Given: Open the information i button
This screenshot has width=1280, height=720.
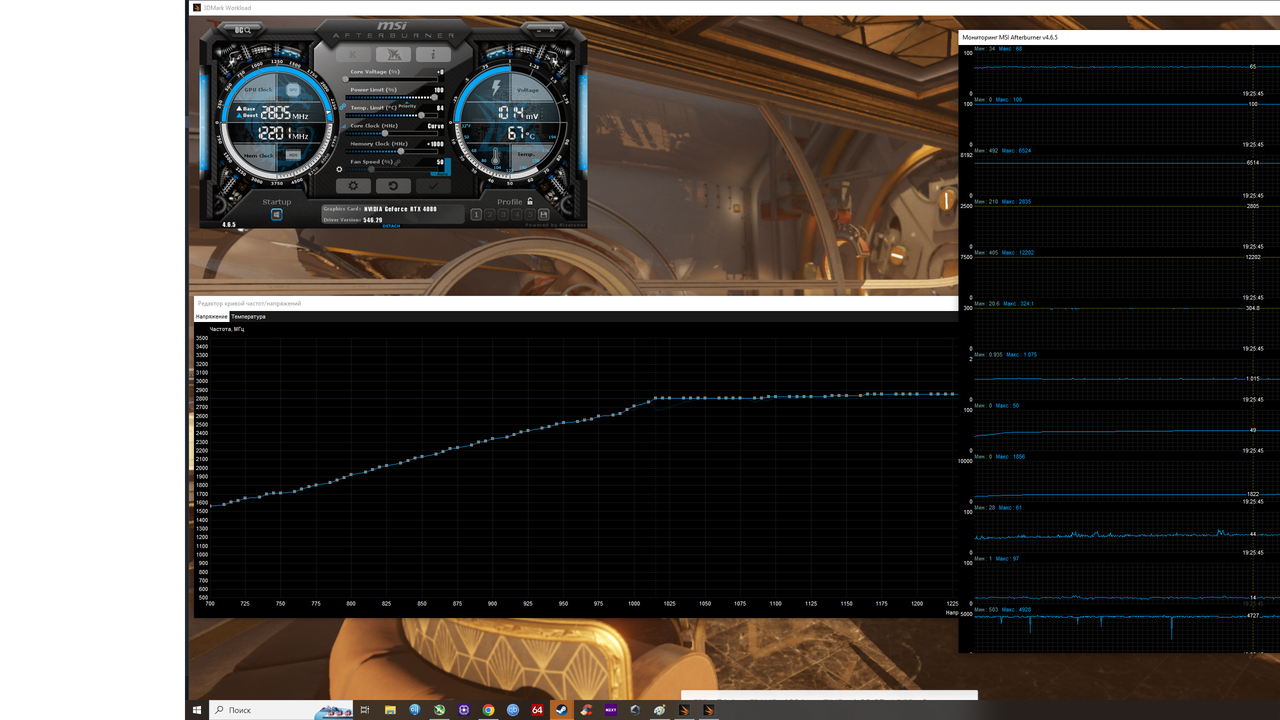Looking at the screenshot, I should [433, 54].
